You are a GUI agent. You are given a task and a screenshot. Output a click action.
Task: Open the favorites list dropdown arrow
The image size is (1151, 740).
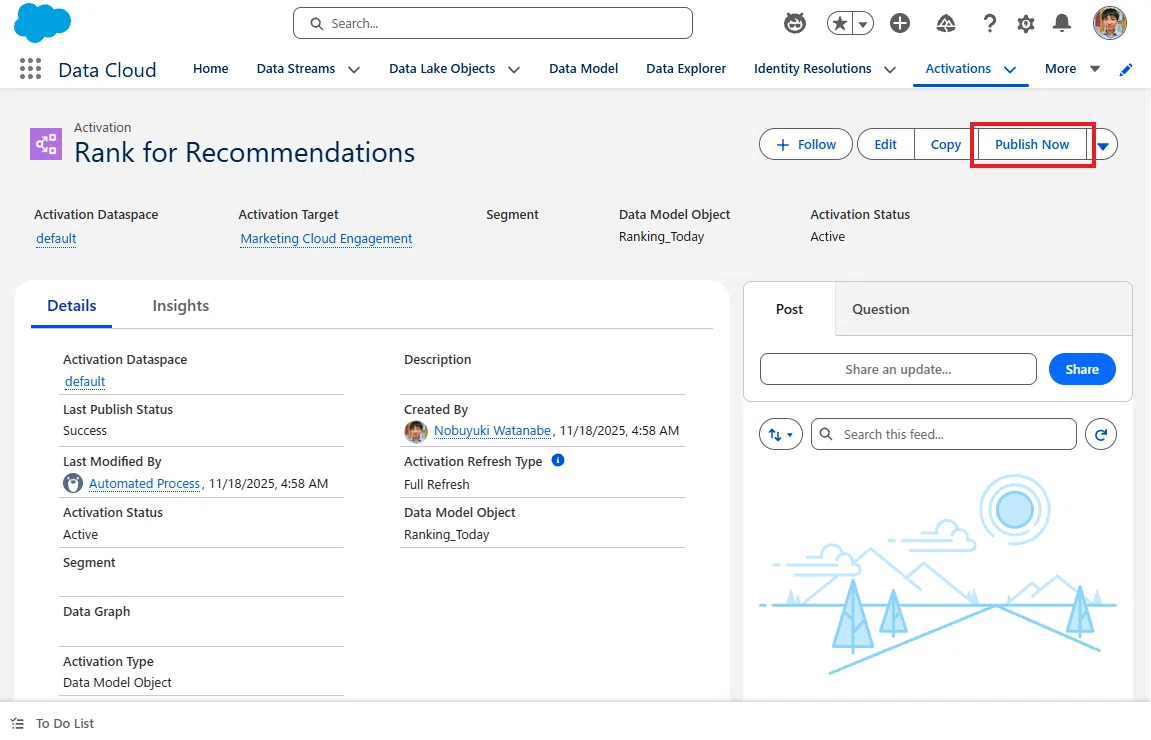[863, 24]
